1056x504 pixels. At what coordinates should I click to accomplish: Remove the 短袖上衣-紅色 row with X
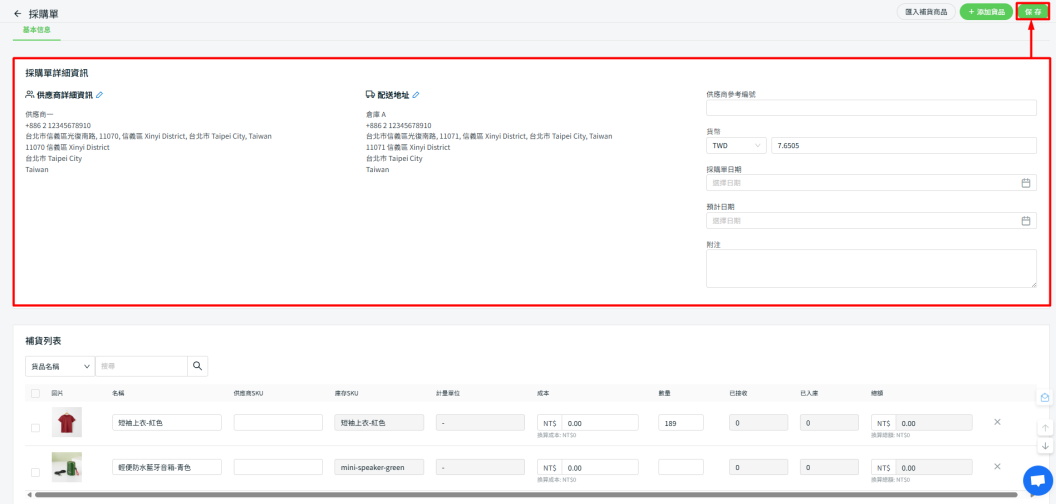click(997, 422)
